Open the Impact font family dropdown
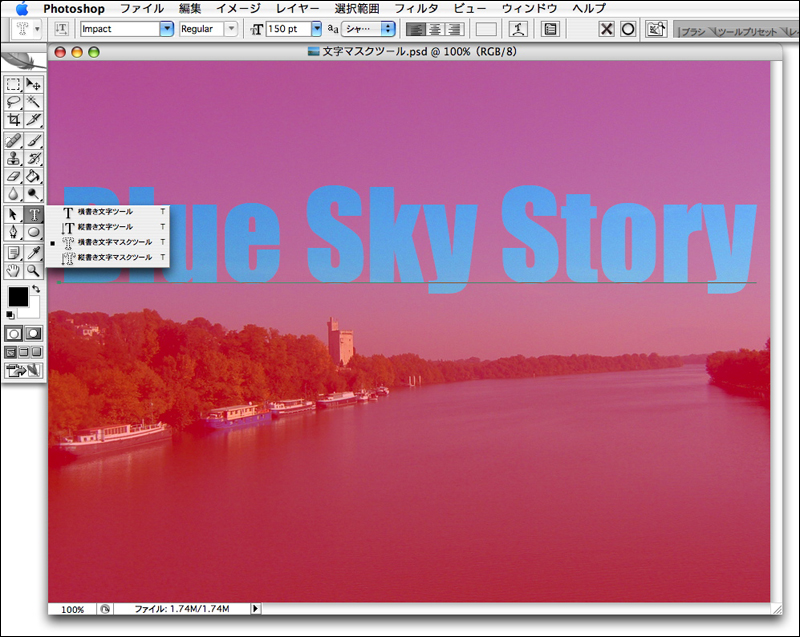The height and width of the screenshot is (637, 800). (x=167, y=29)
